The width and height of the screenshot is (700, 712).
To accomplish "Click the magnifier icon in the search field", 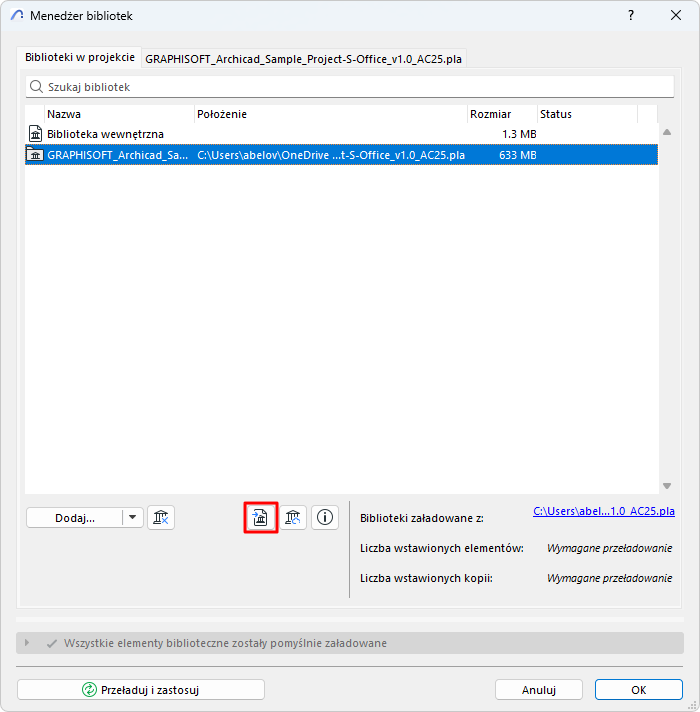I will click(x=36, y=87).
